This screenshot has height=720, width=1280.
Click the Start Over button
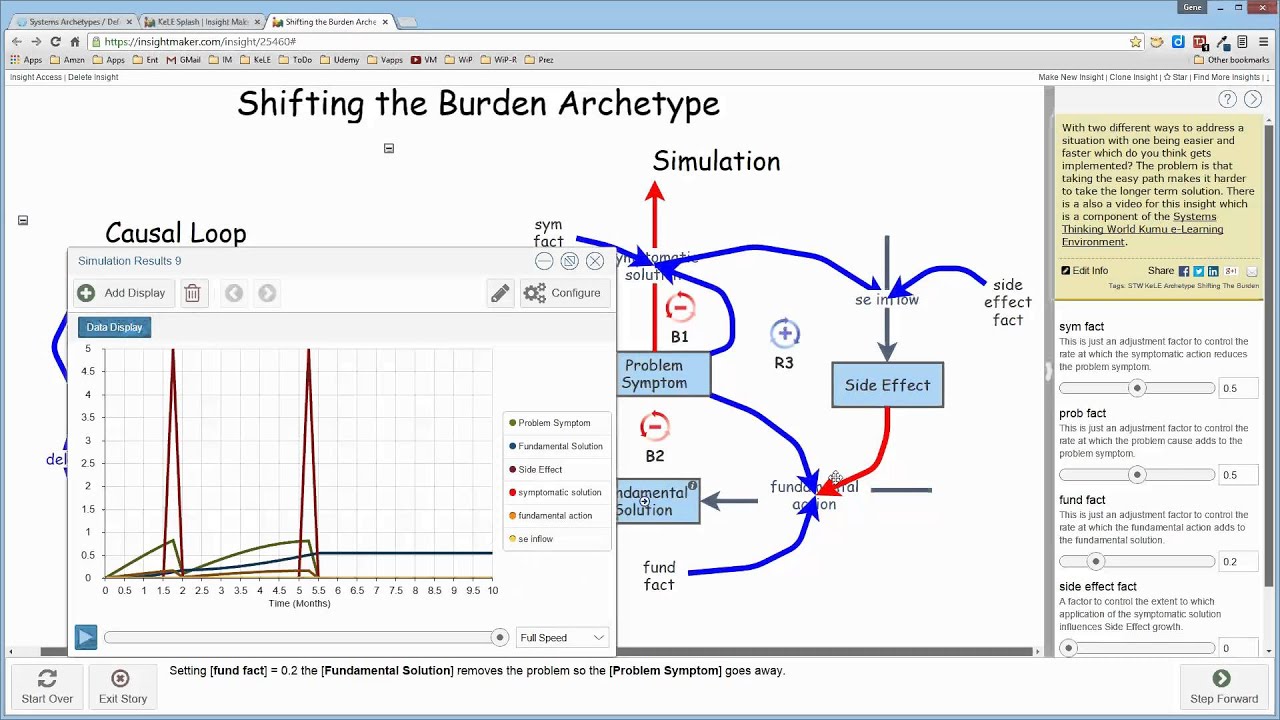47,687
